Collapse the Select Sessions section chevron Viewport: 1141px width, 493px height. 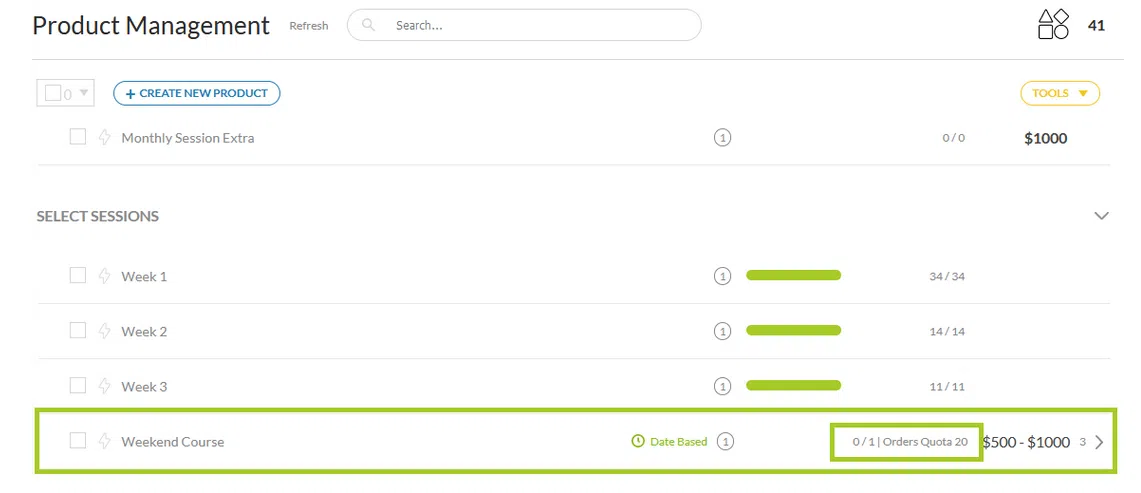pyautogui.click(x=1101, y=216)
